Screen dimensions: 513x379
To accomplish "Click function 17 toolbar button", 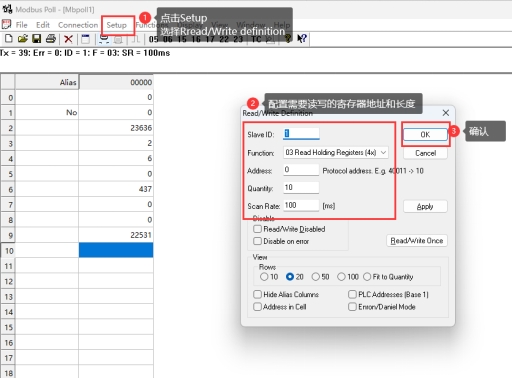I will pyautogui.click(x=210, y=39).
